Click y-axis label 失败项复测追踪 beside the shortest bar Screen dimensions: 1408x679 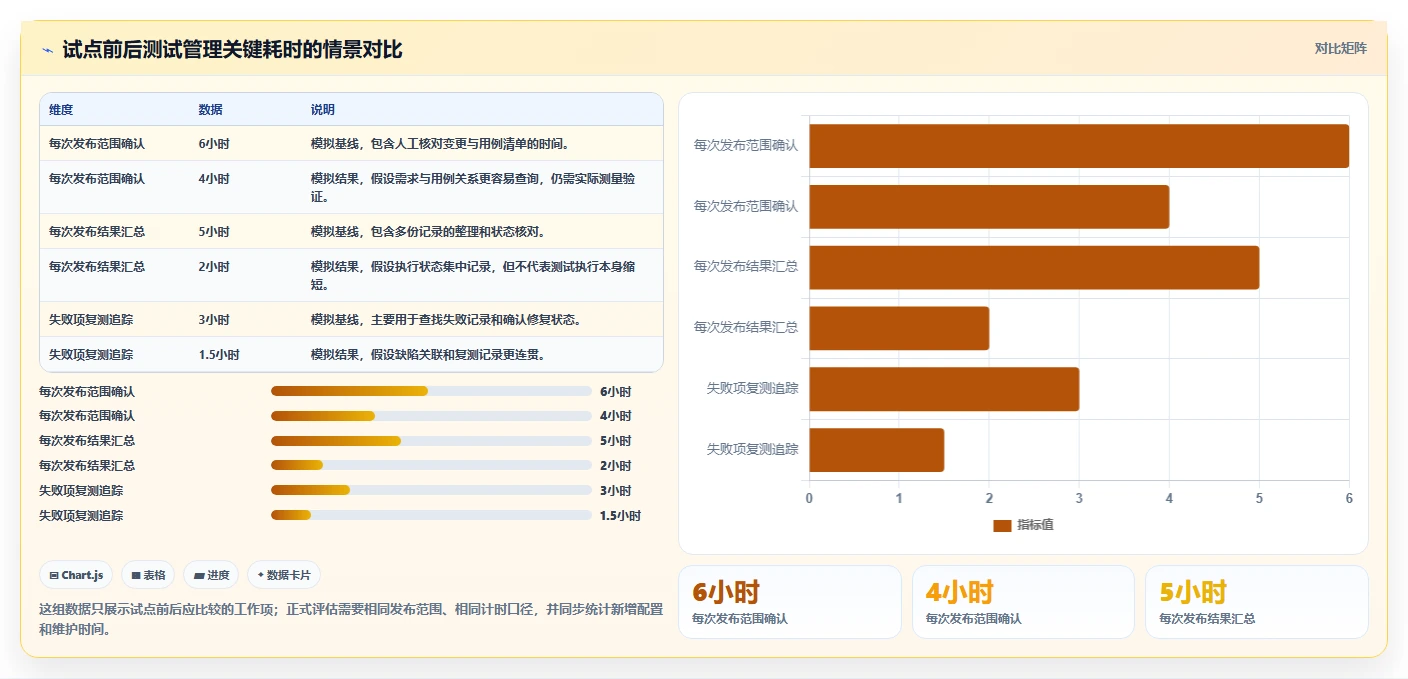click(752, 450)
